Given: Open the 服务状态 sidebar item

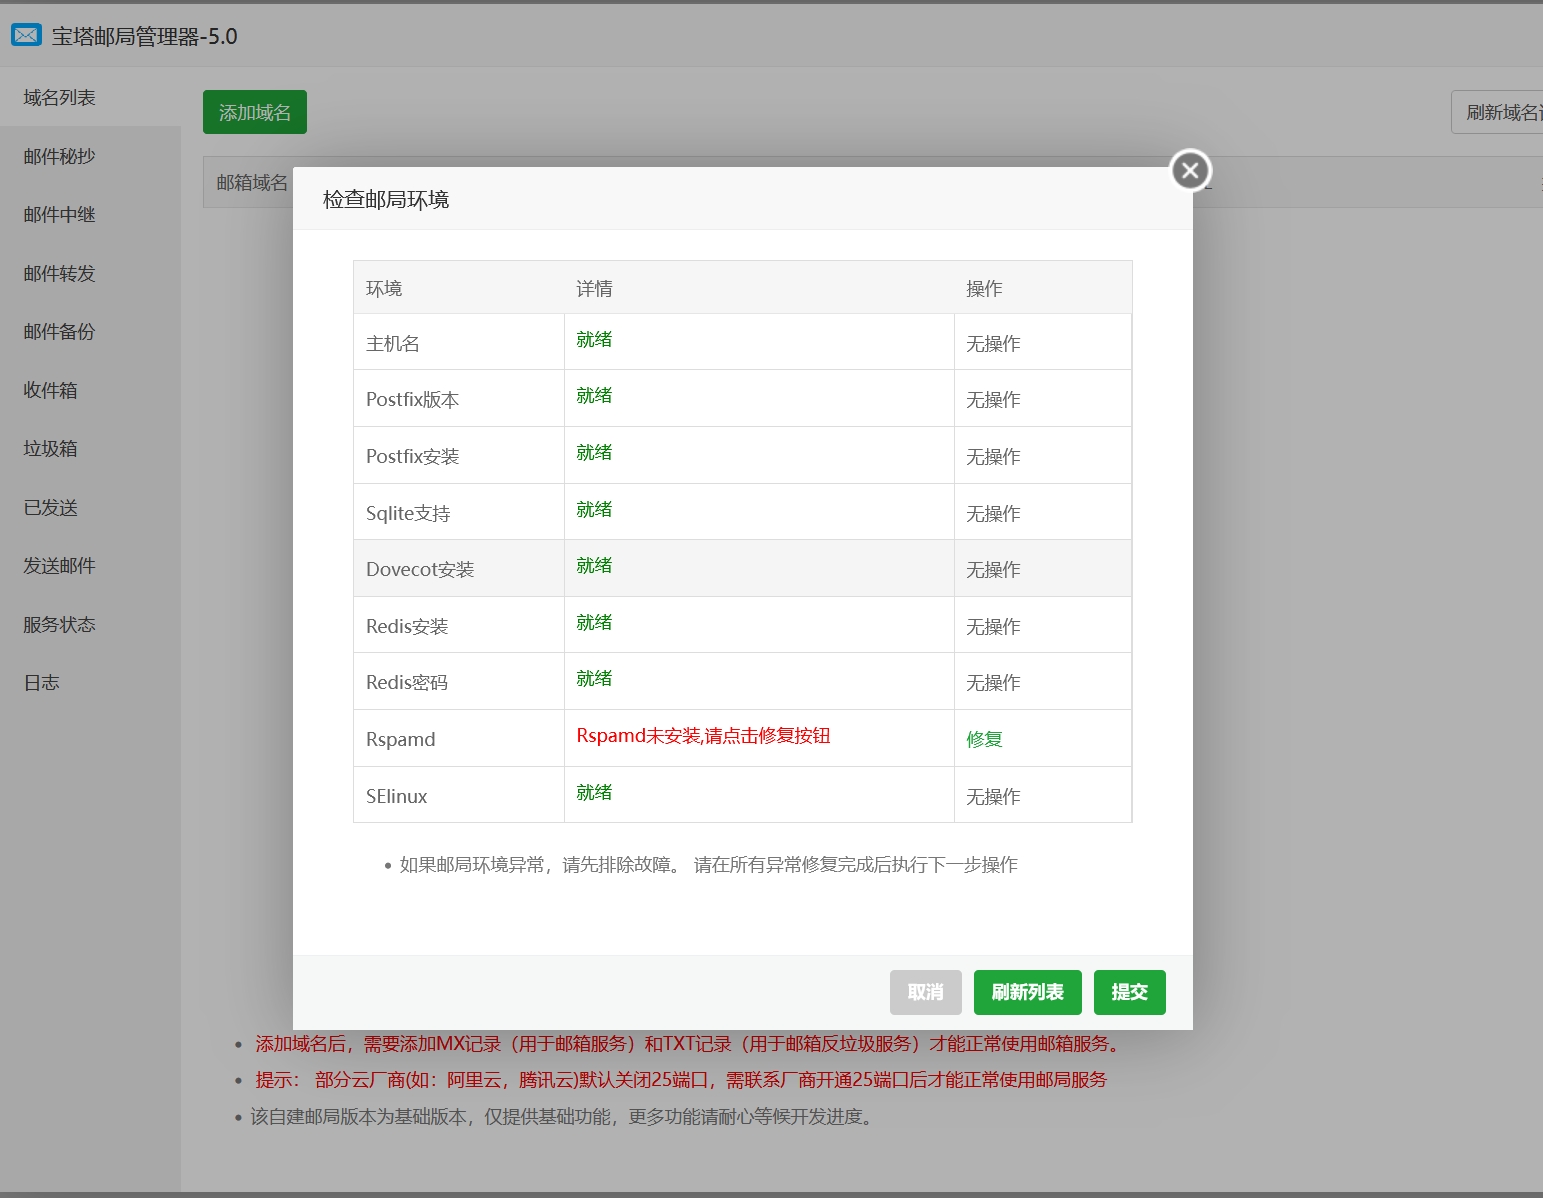Looking at the screenshot, I should pos(90,624).
